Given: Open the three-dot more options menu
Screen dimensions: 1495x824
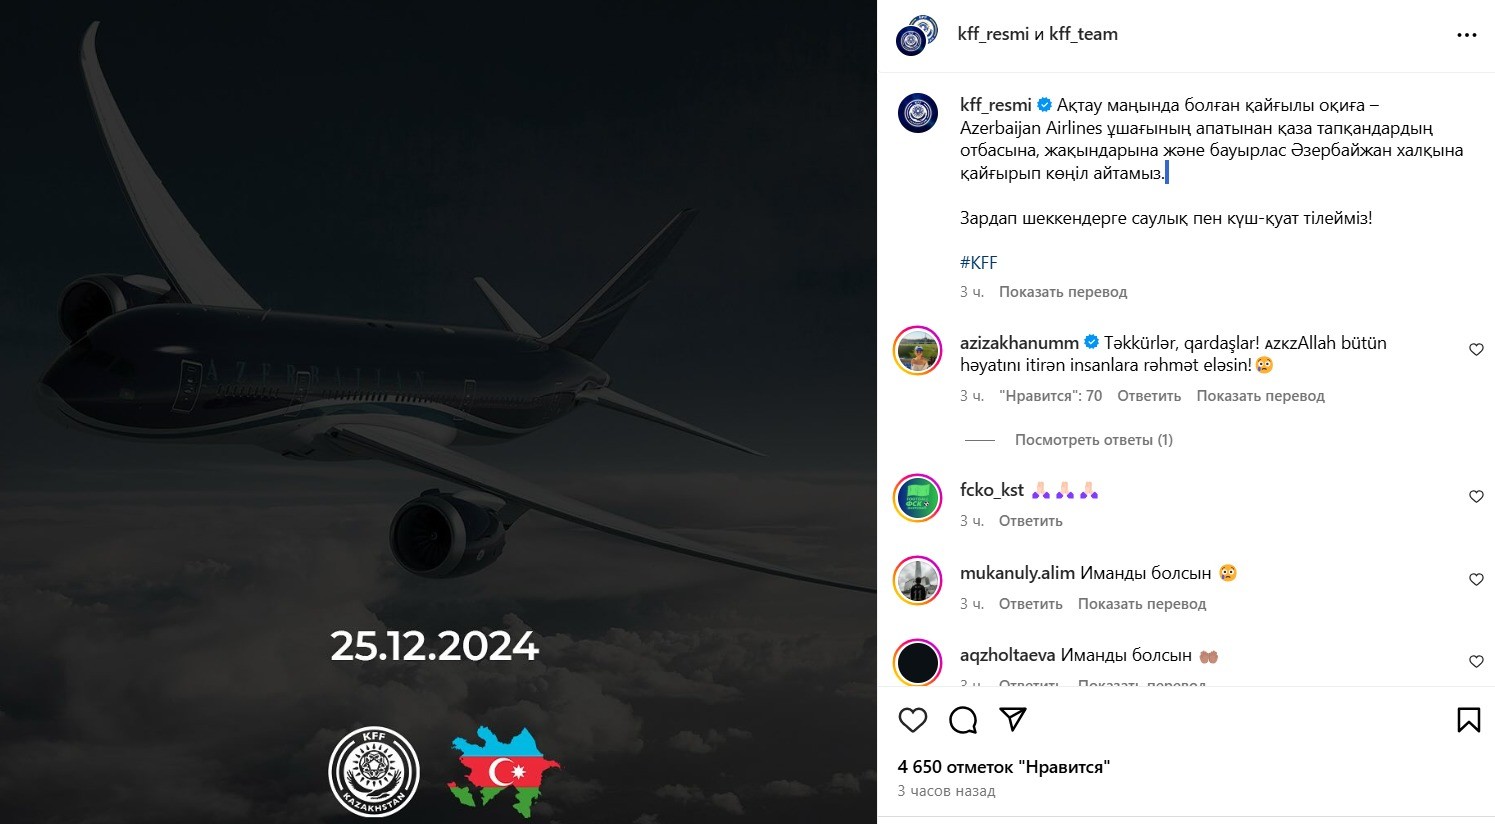Looking at the screenshot, I should (x=1466, y=35).
